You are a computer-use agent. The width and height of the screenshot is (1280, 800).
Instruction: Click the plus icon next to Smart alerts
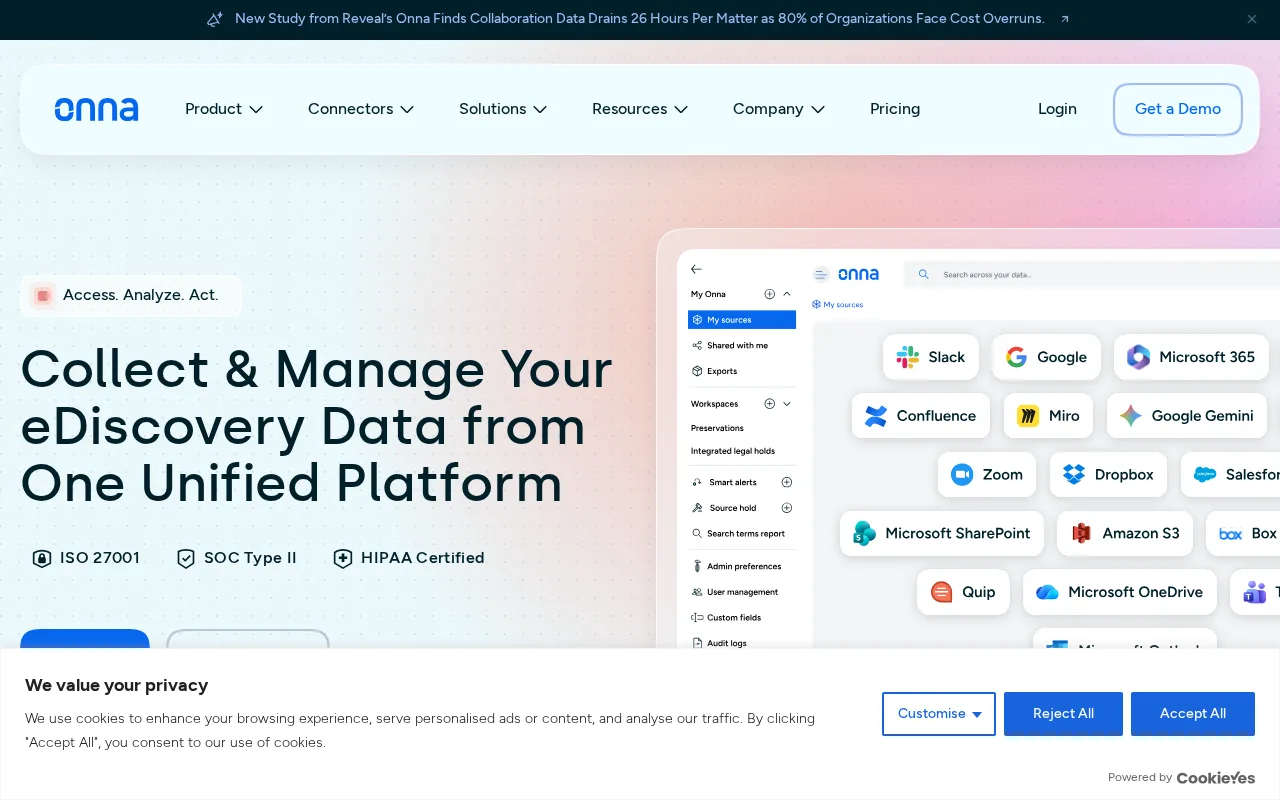click(786, 482)
